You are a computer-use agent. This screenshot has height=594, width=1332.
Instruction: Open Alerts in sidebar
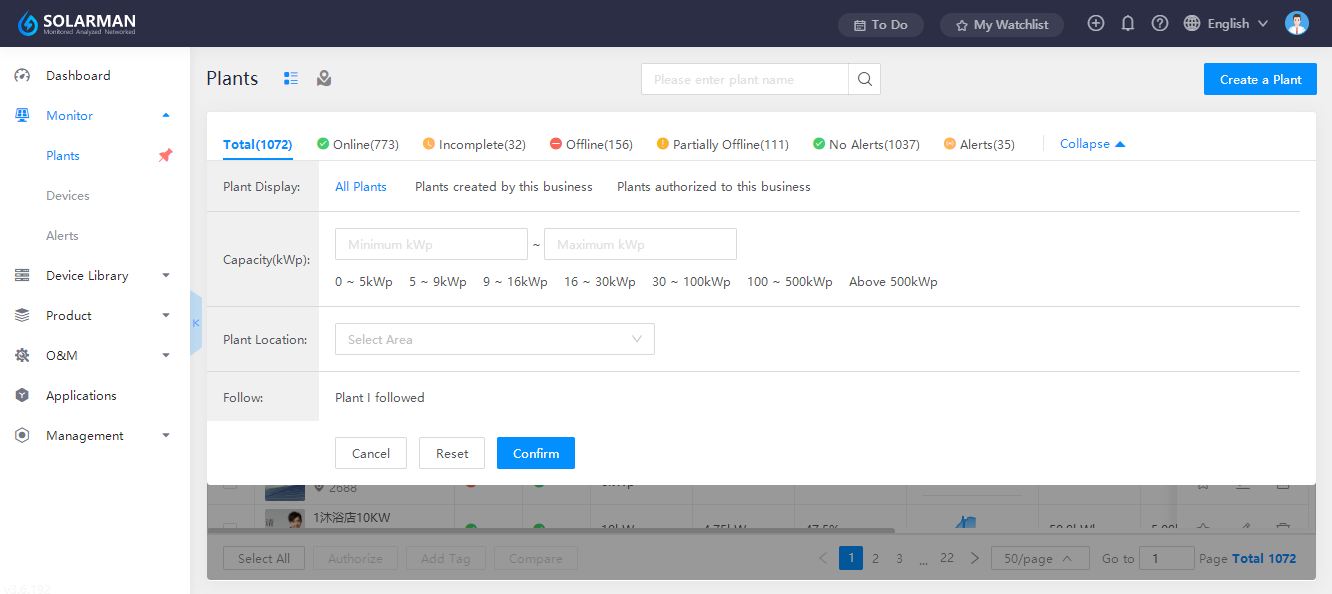(62, 235)
